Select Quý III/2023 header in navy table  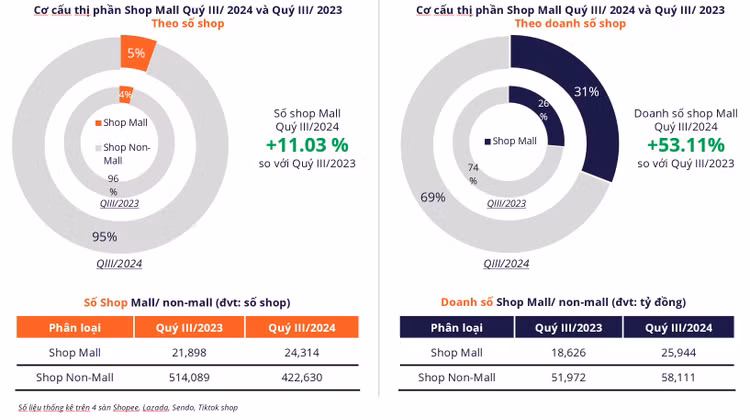click(567, 328)
